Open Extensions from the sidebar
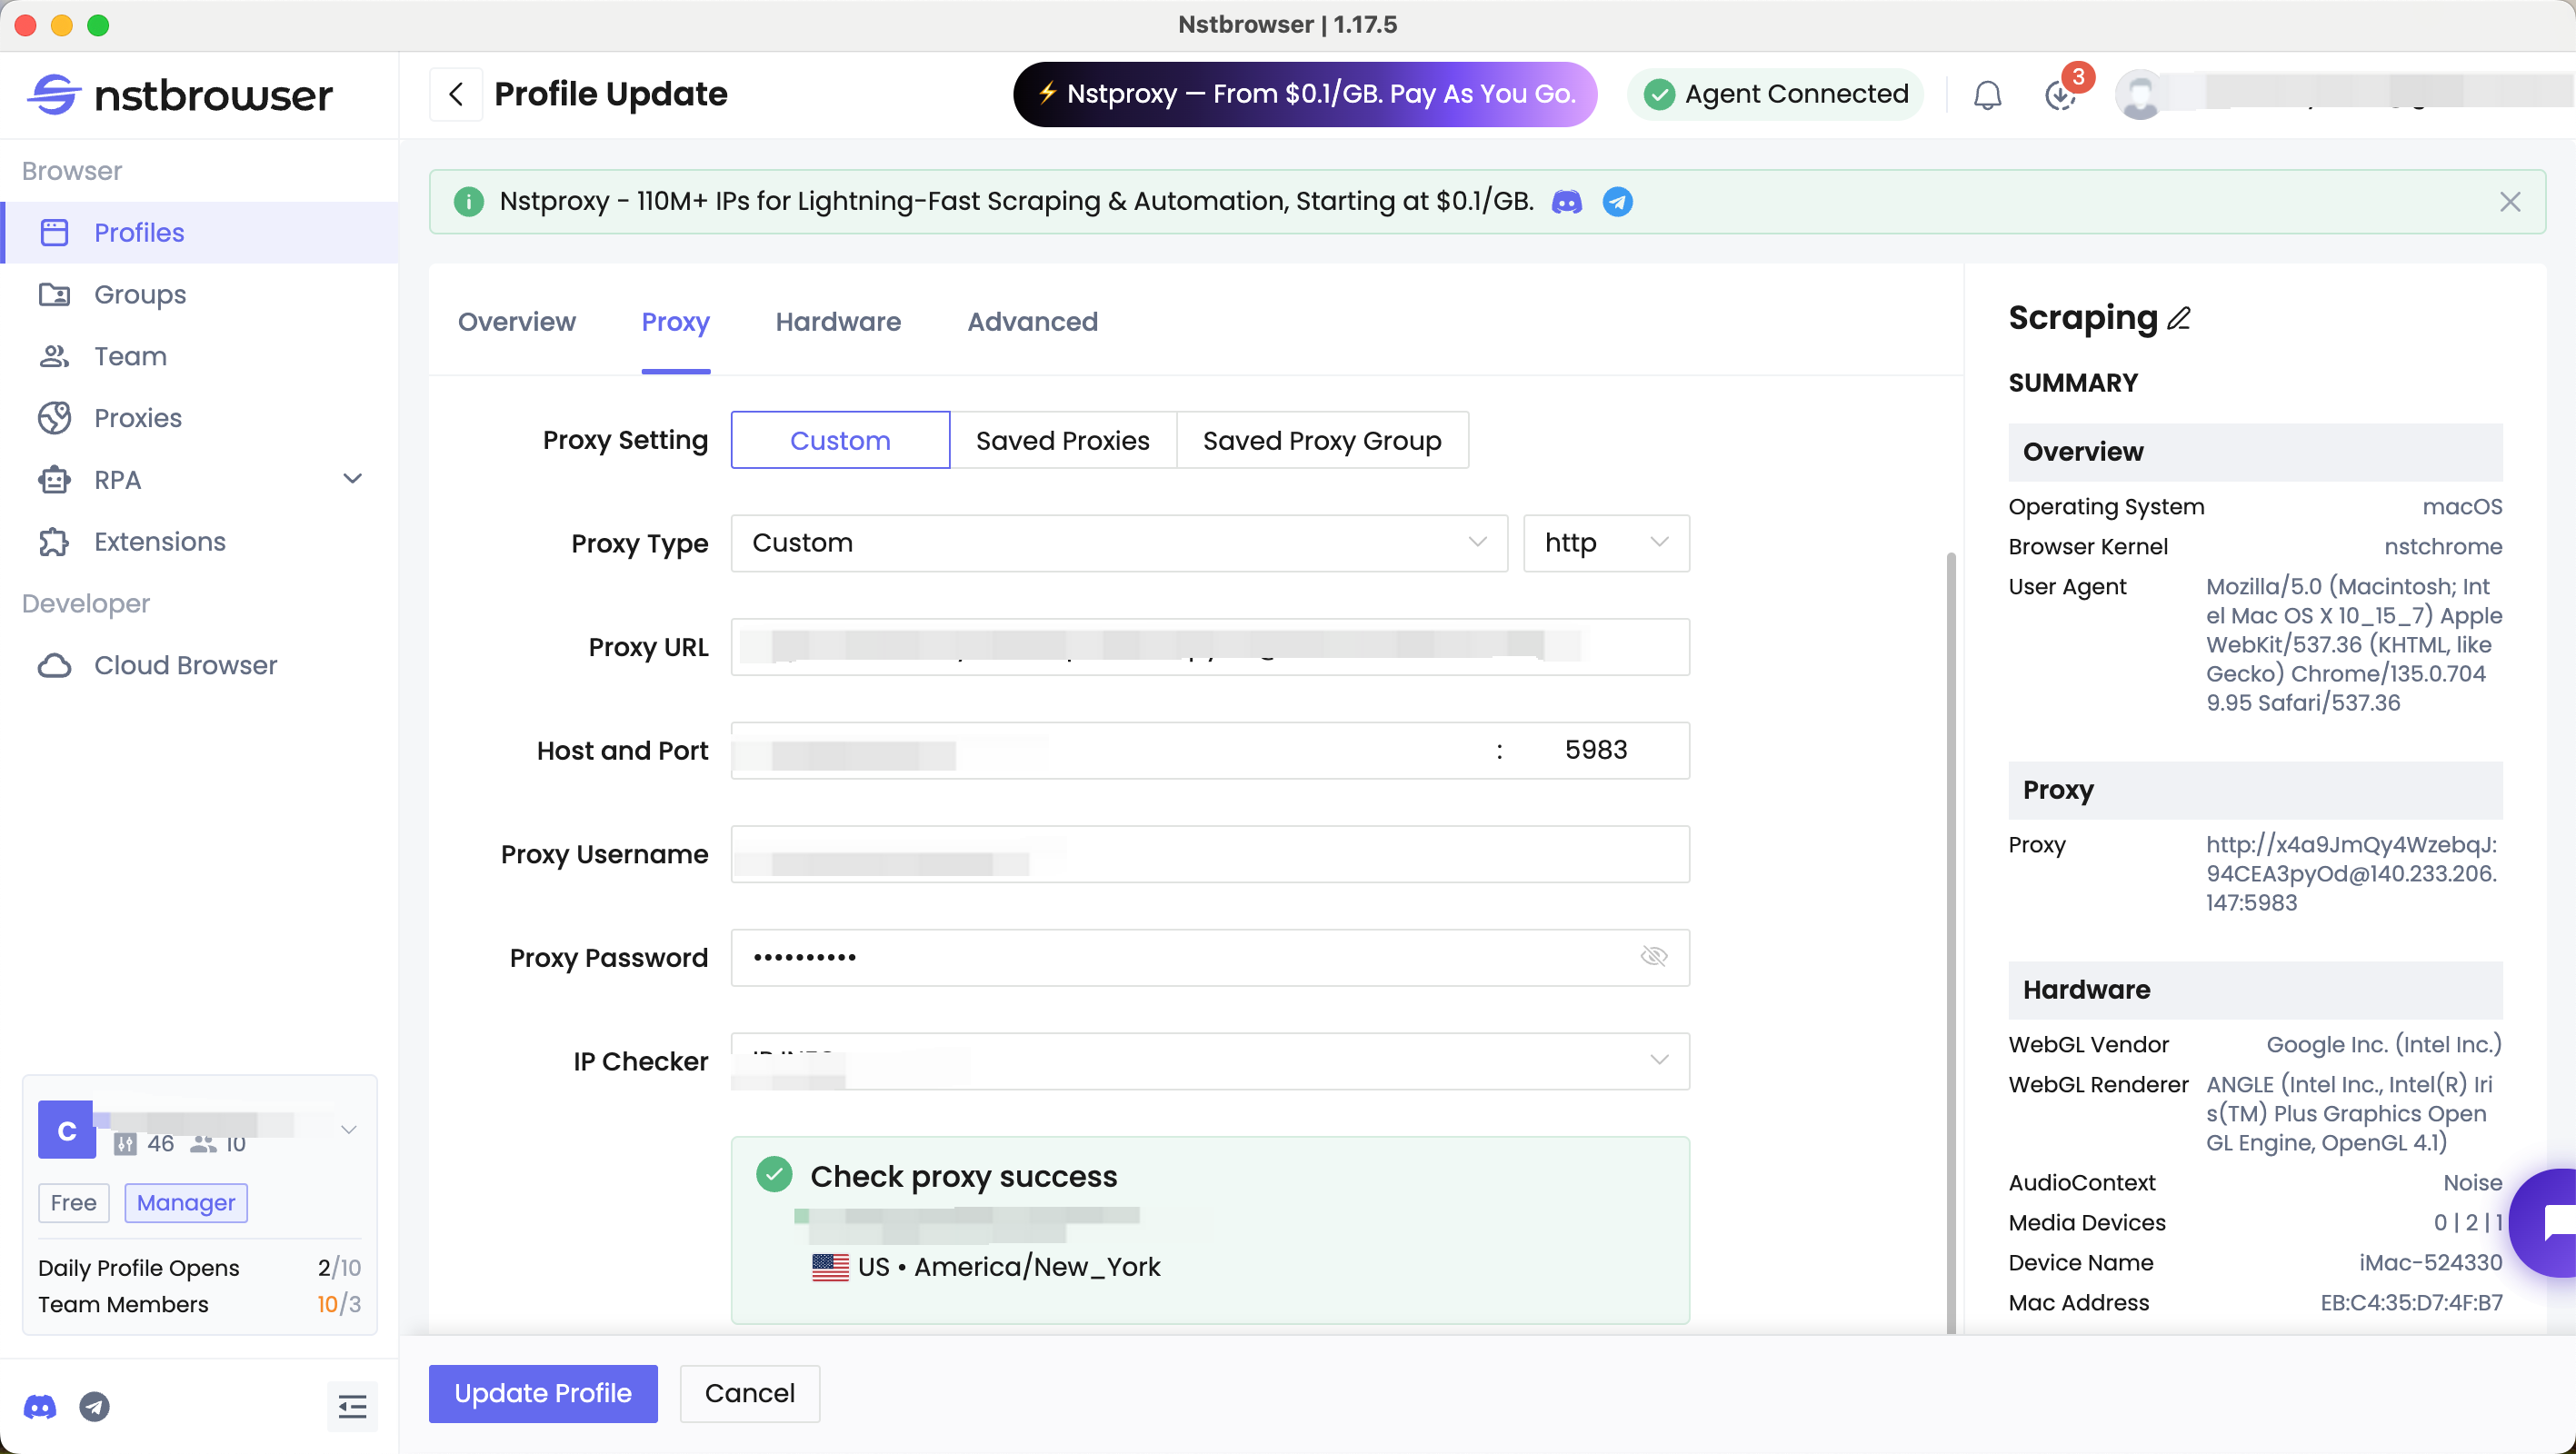The image size is (2576, 1454). point(159,541)
